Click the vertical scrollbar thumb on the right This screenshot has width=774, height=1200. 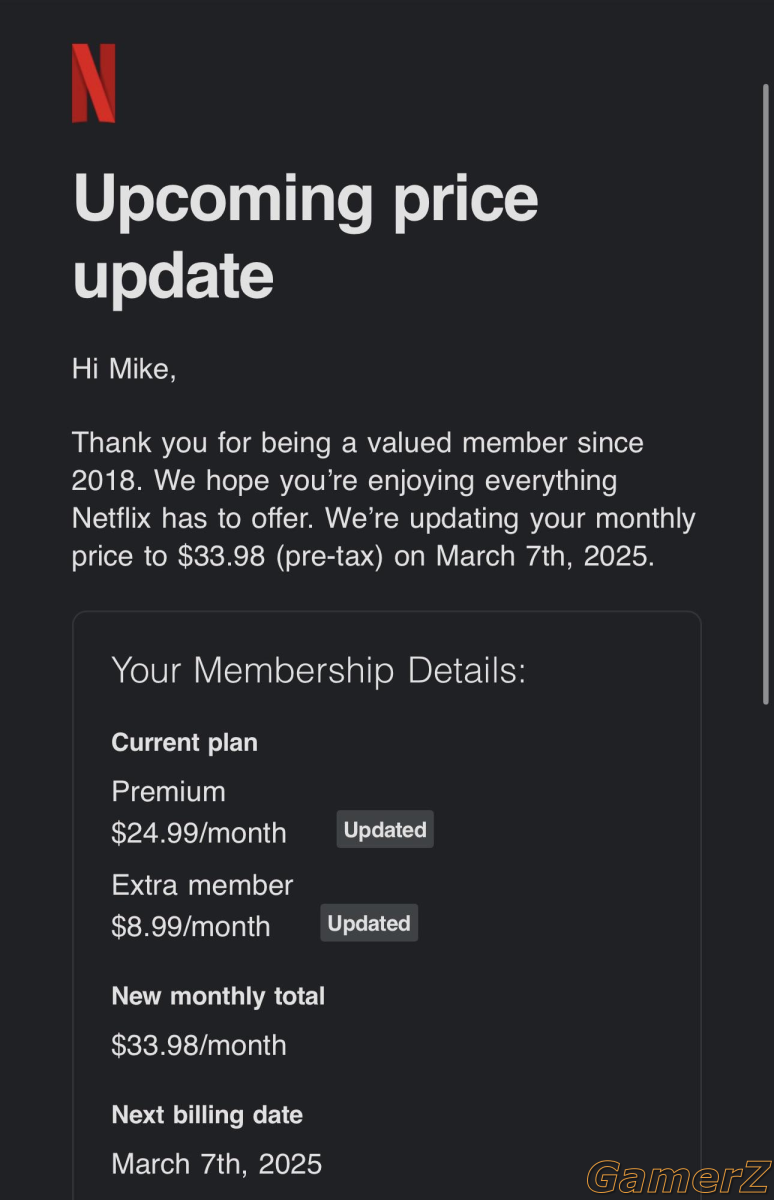click(767, 393)
